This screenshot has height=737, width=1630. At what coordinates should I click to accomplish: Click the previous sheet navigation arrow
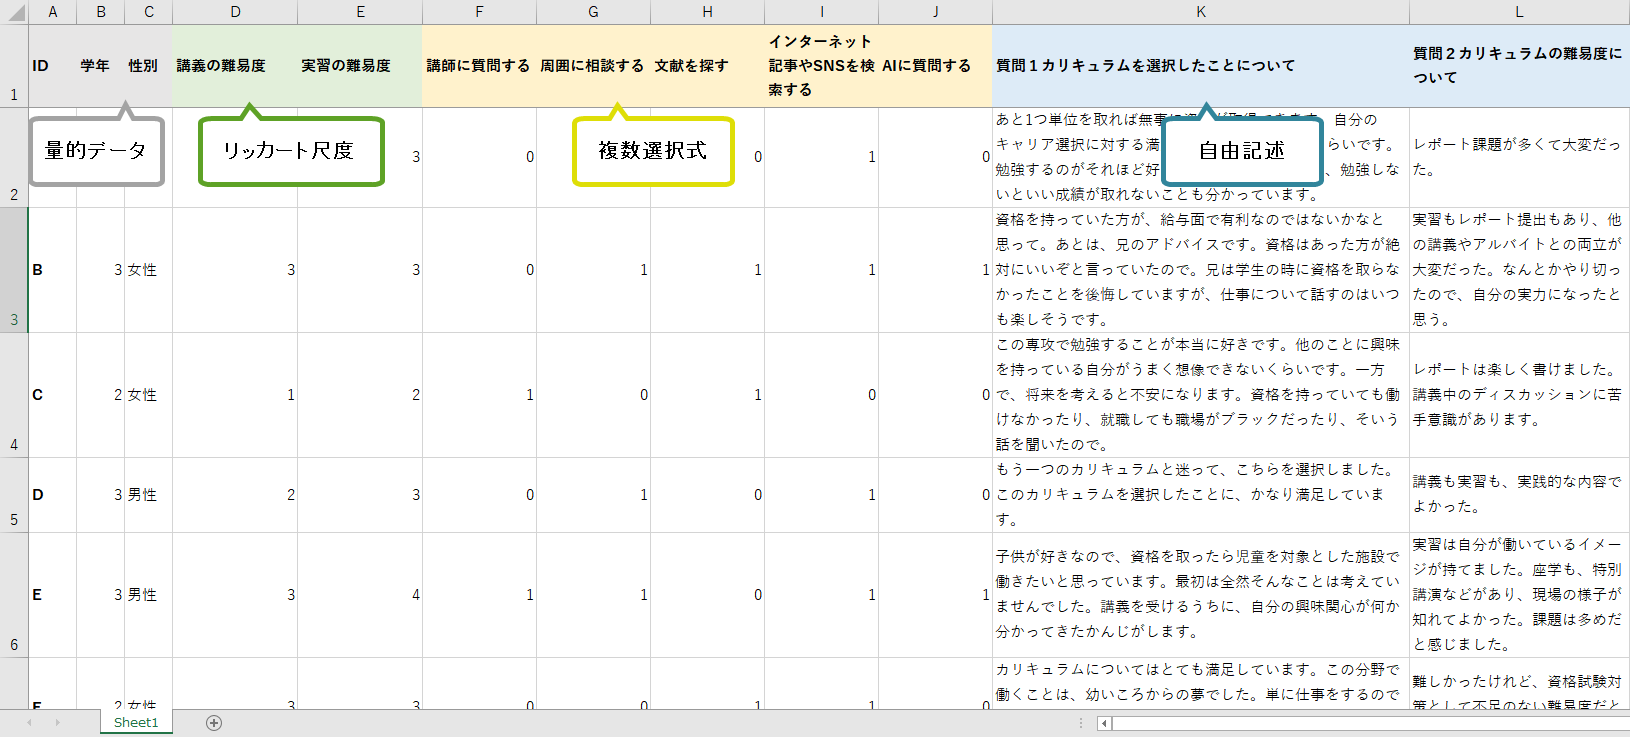pyautogui.click(x=29, y=722)
